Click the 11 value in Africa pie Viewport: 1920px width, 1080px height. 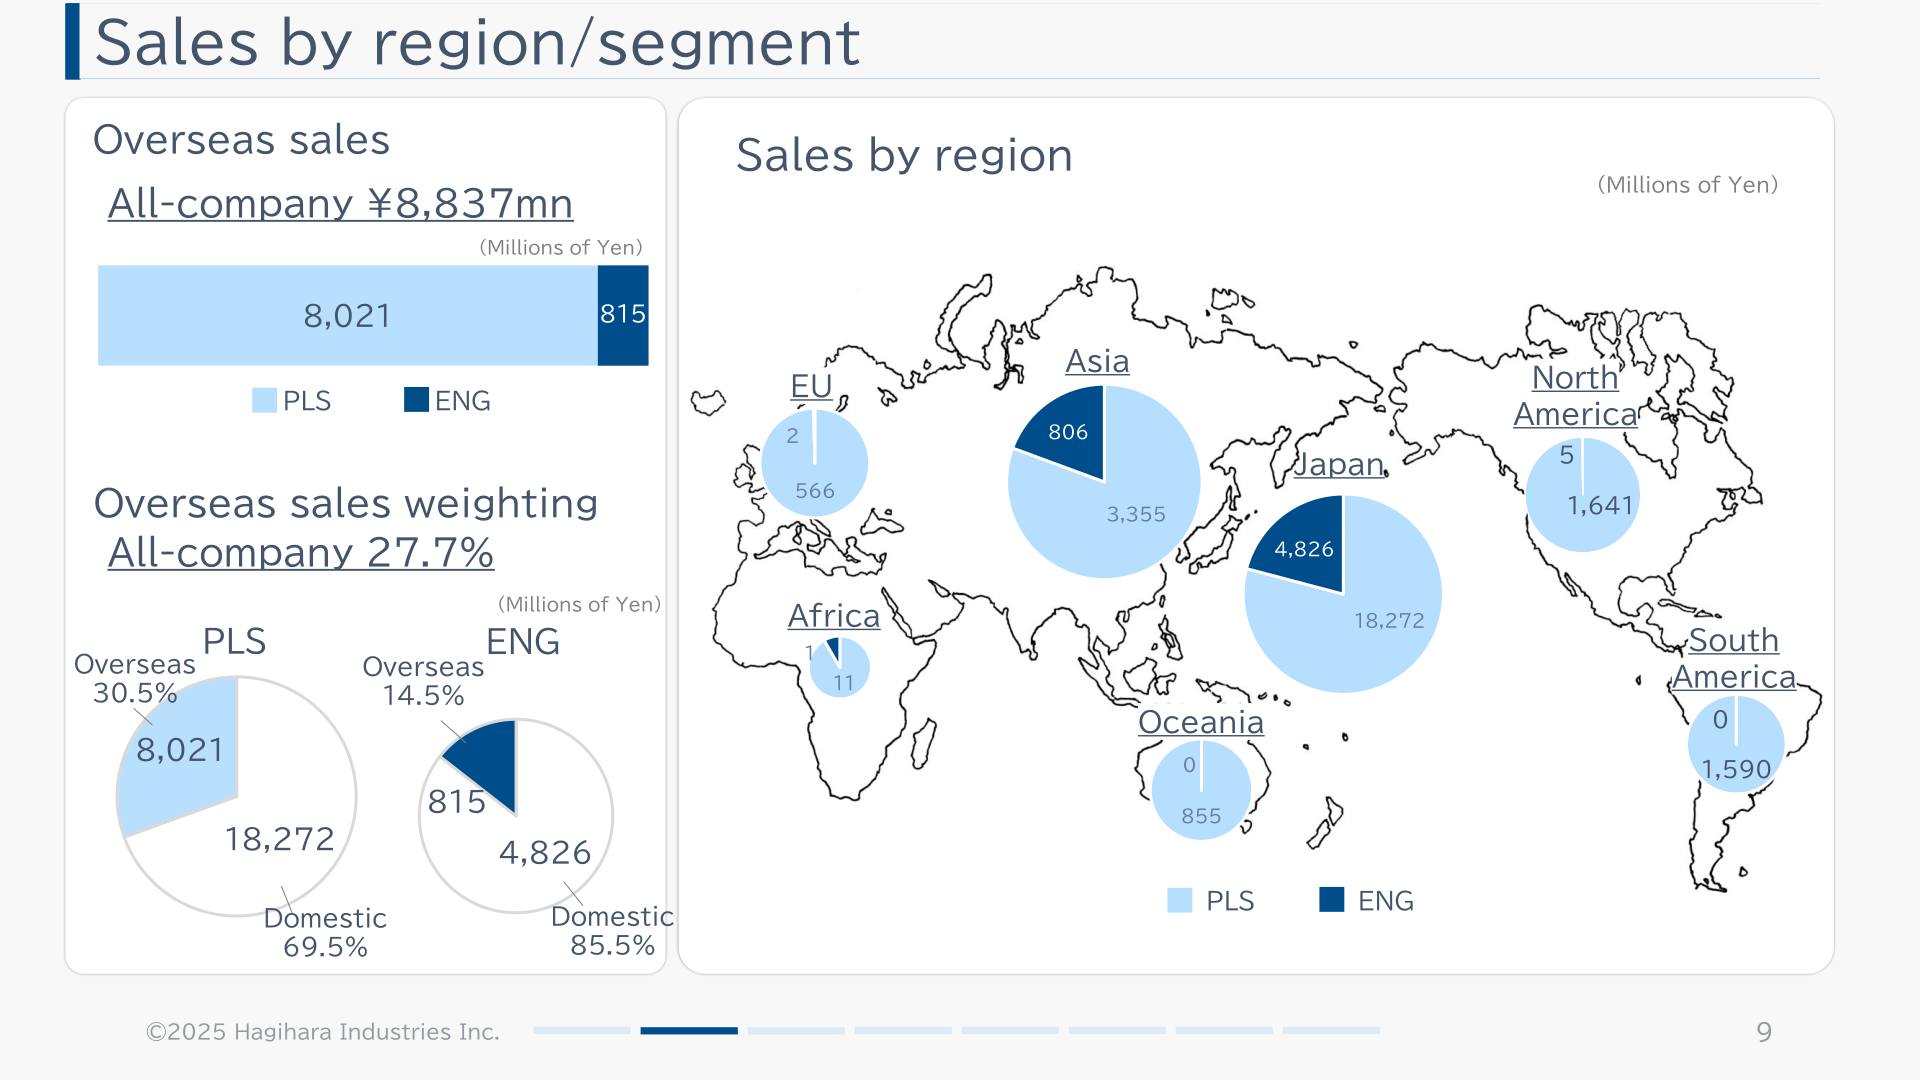point(844,683)
